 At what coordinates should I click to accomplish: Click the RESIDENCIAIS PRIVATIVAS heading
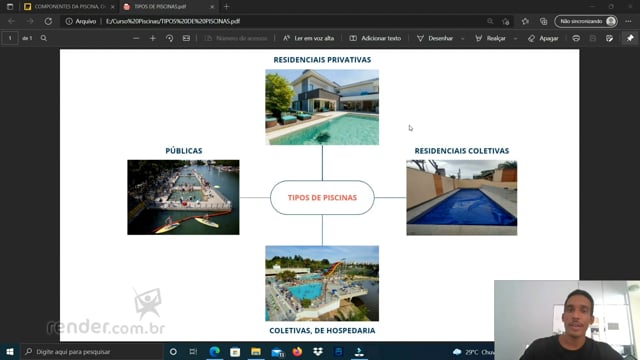[x=322, y=60]
